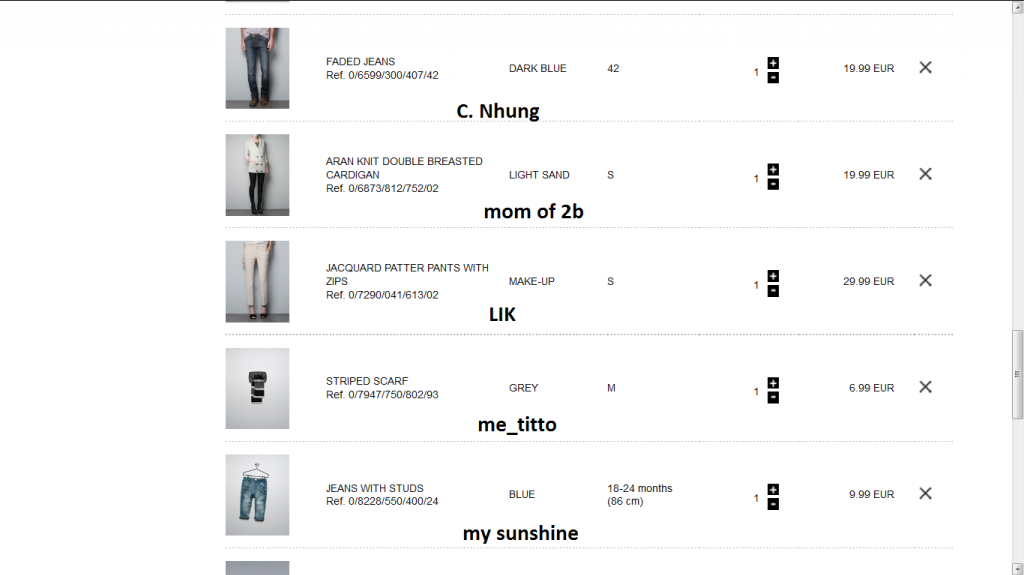Image resolution: width=1024 pixels, height=575 pixels.
Task: Remove Jacquard Patter Pants from cart
Action: tap(925, 281)
